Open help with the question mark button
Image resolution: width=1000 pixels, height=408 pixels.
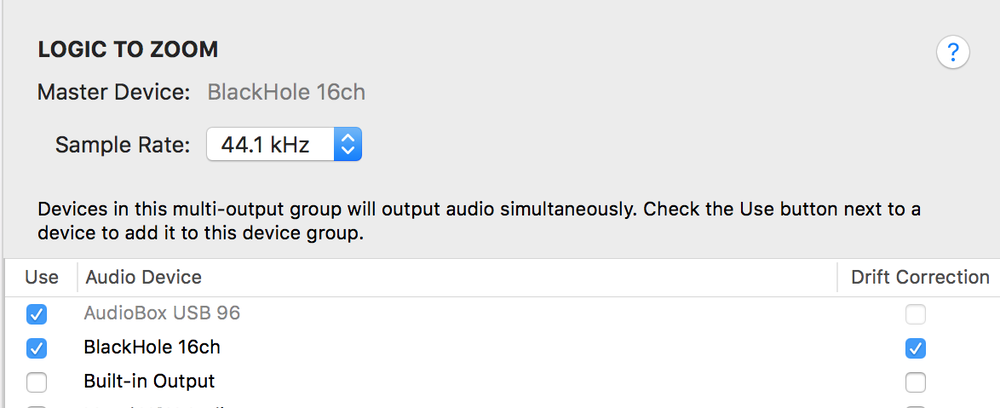point(953,52)
